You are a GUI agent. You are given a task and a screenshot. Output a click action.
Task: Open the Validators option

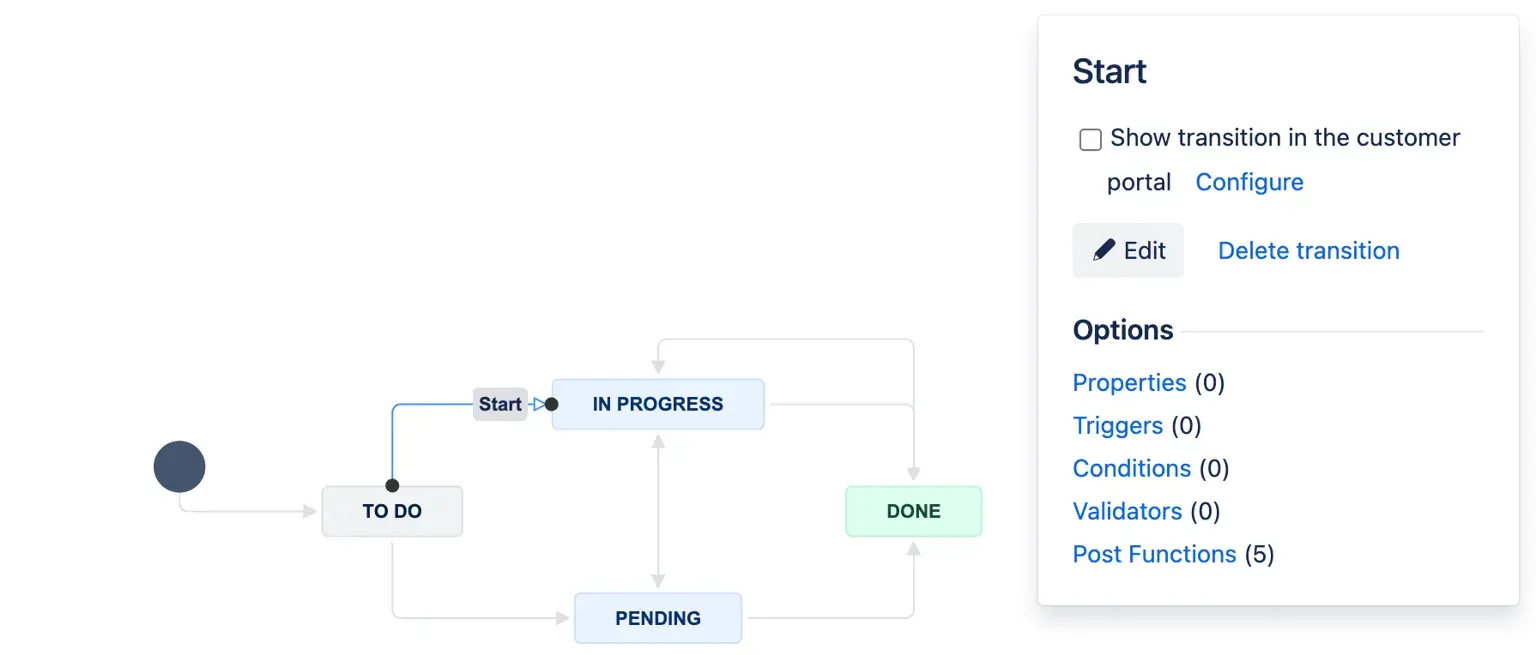click(1127, 511)
